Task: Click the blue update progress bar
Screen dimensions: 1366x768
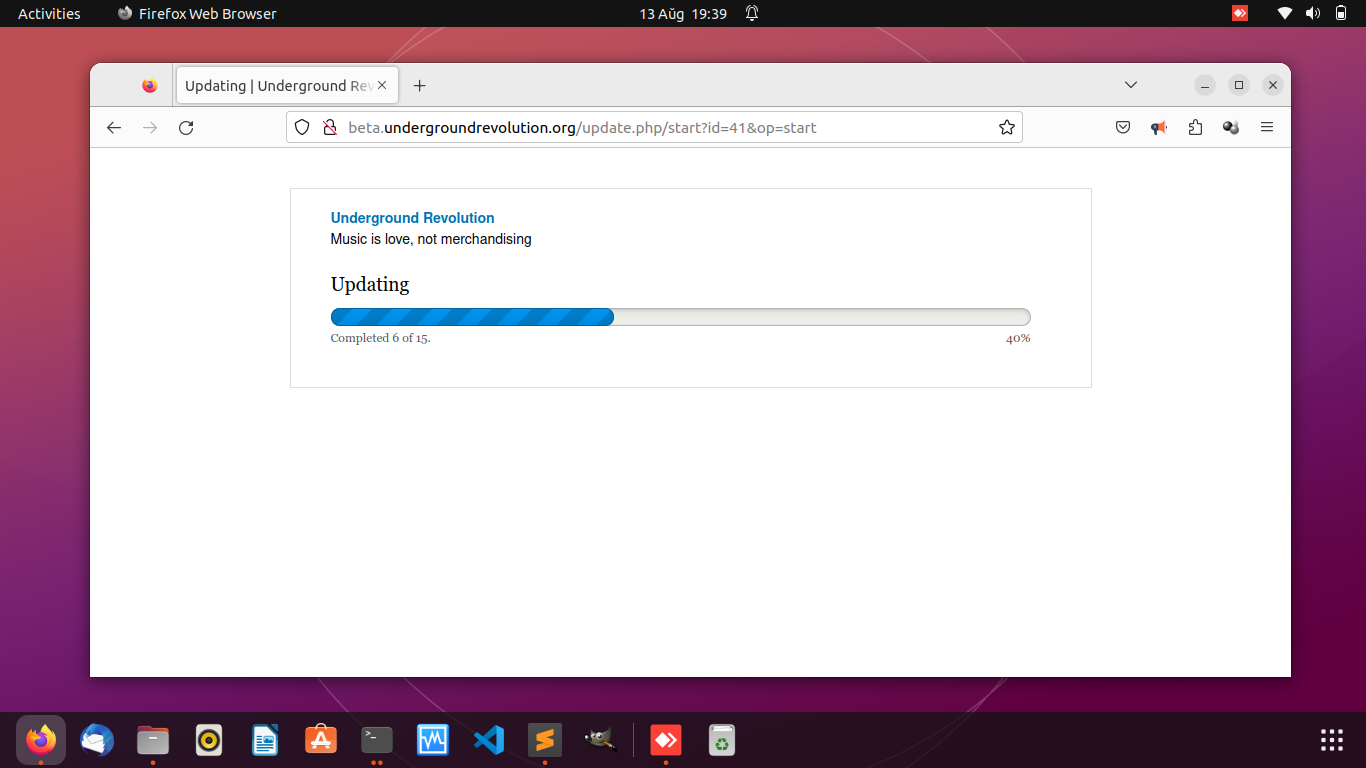Action: (x=472, y=317)
